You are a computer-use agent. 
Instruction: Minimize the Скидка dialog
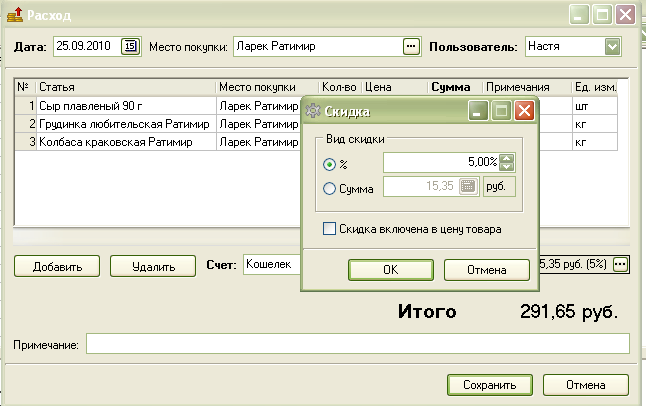coord(478,110)
